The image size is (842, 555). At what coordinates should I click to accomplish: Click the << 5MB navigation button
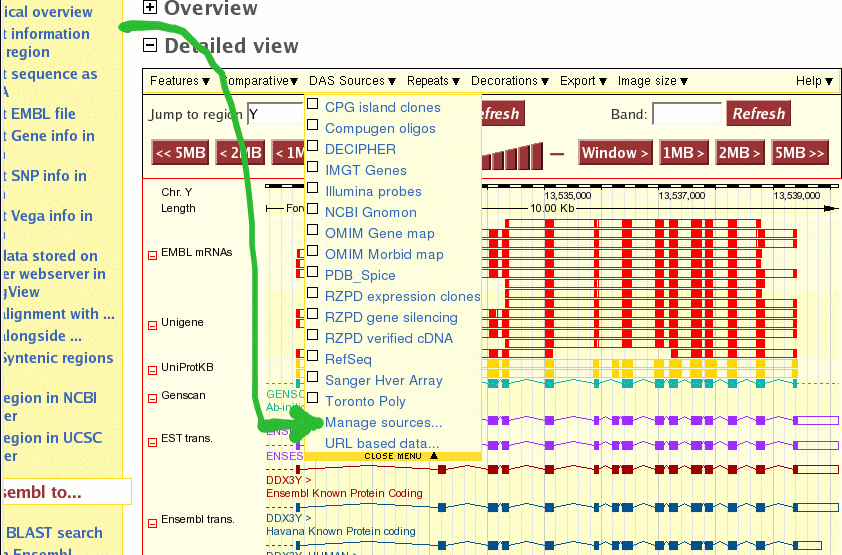180,153
